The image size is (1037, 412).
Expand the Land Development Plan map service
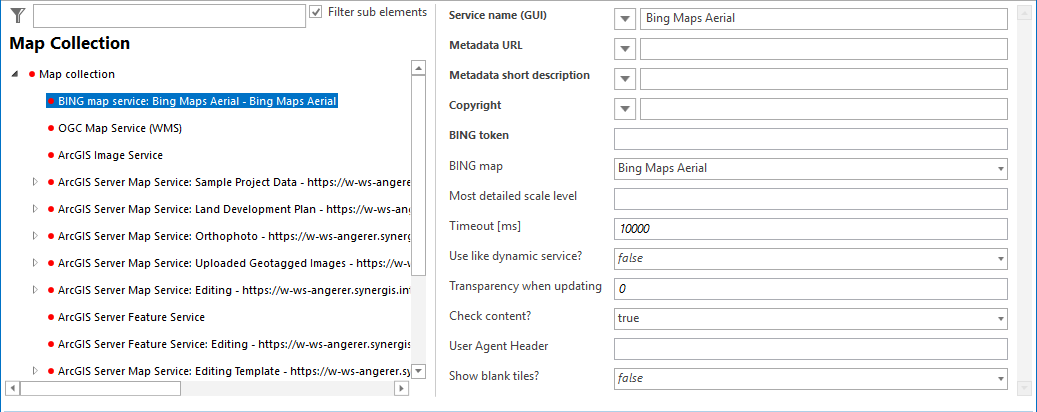point(36,209)
